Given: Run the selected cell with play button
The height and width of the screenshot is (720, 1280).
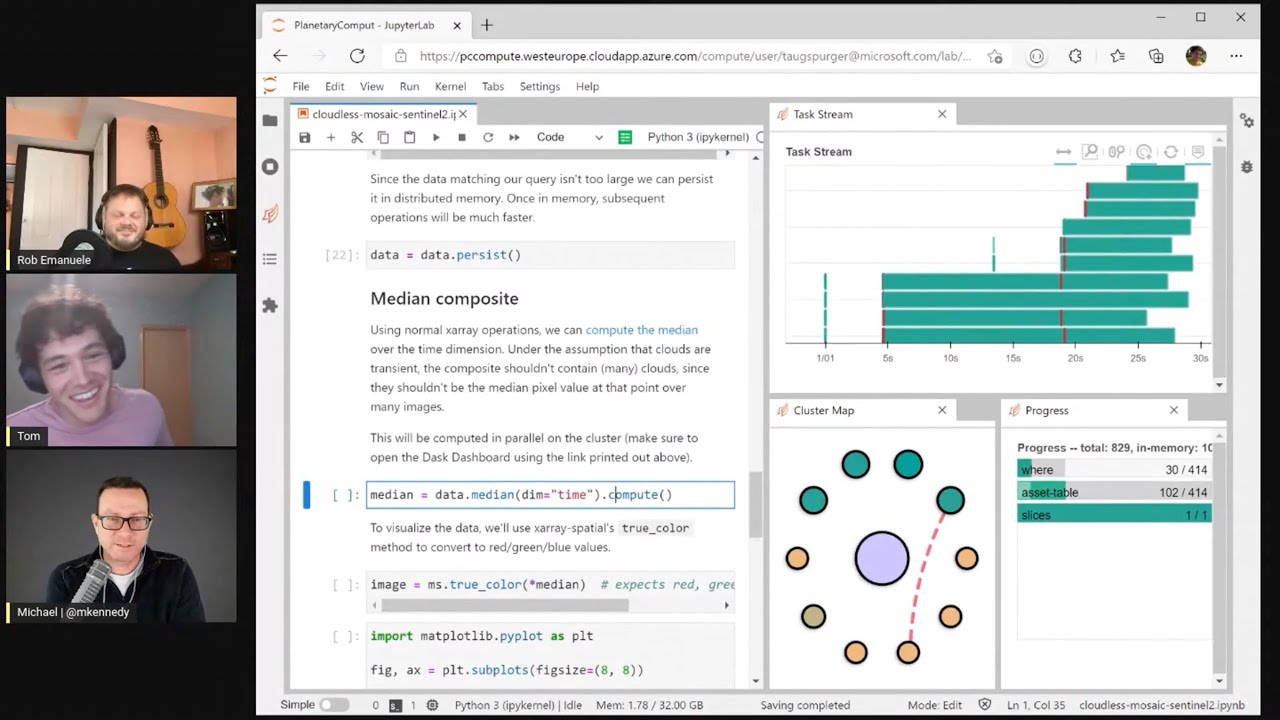Looking at the screenshot, I should pyautogui.click(x=436, y=138).
